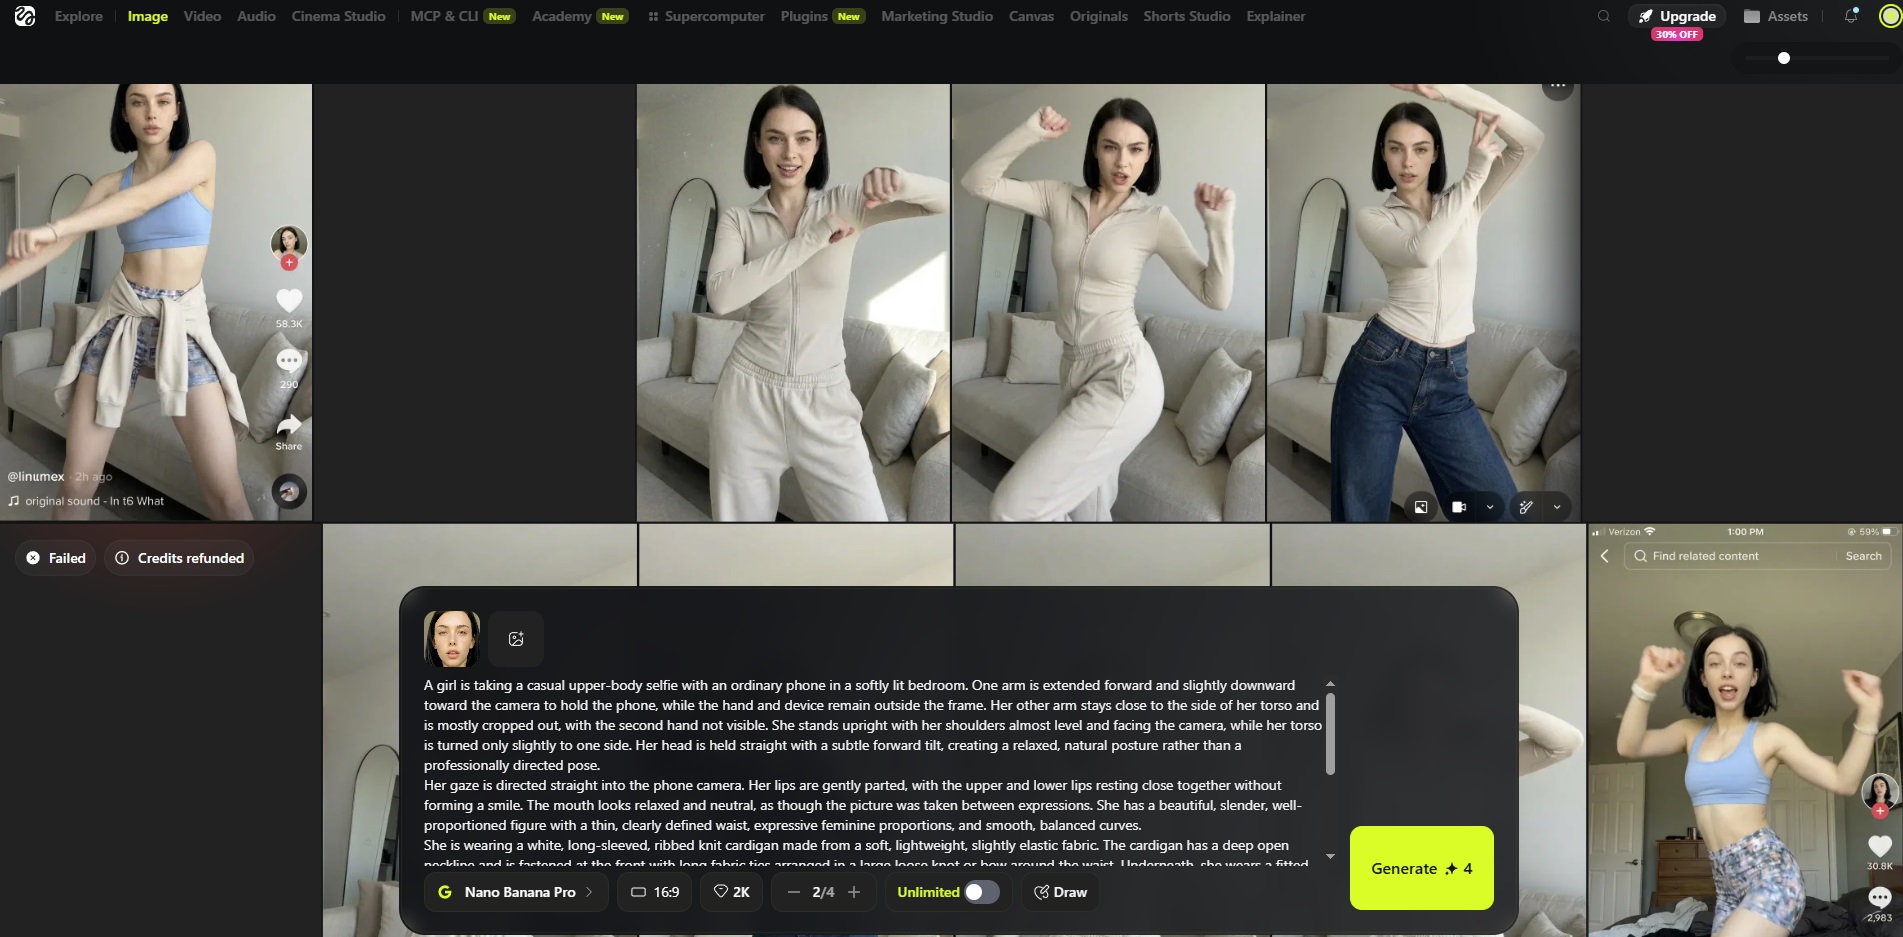Open the three-dots menu on the jeans image
Viewport: 1903px width, 937px height.
(x=1558, y=87)
